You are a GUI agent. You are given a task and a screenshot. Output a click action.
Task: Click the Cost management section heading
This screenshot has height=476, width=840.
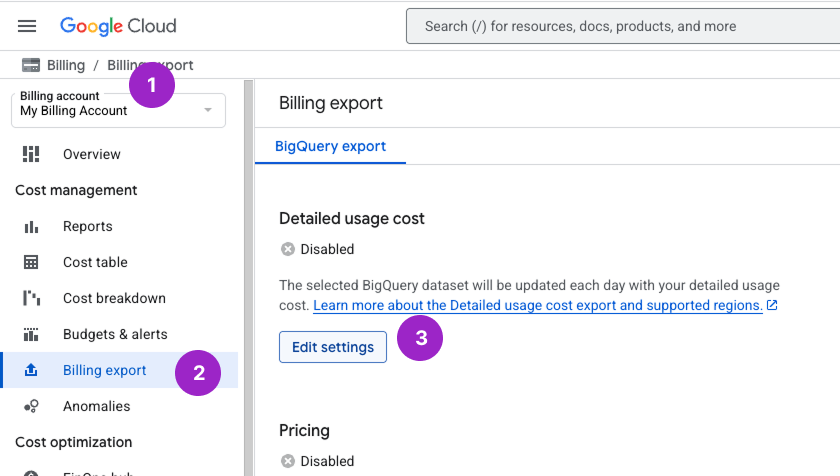[x=76, y=190]
